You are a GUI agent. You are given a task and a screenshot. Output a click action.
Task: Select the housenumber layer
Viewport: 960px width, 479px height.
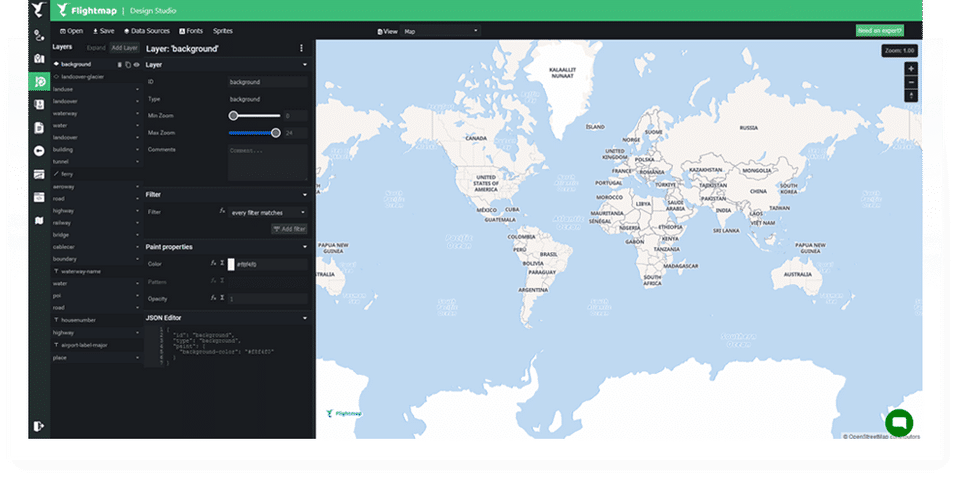(96, 320)
